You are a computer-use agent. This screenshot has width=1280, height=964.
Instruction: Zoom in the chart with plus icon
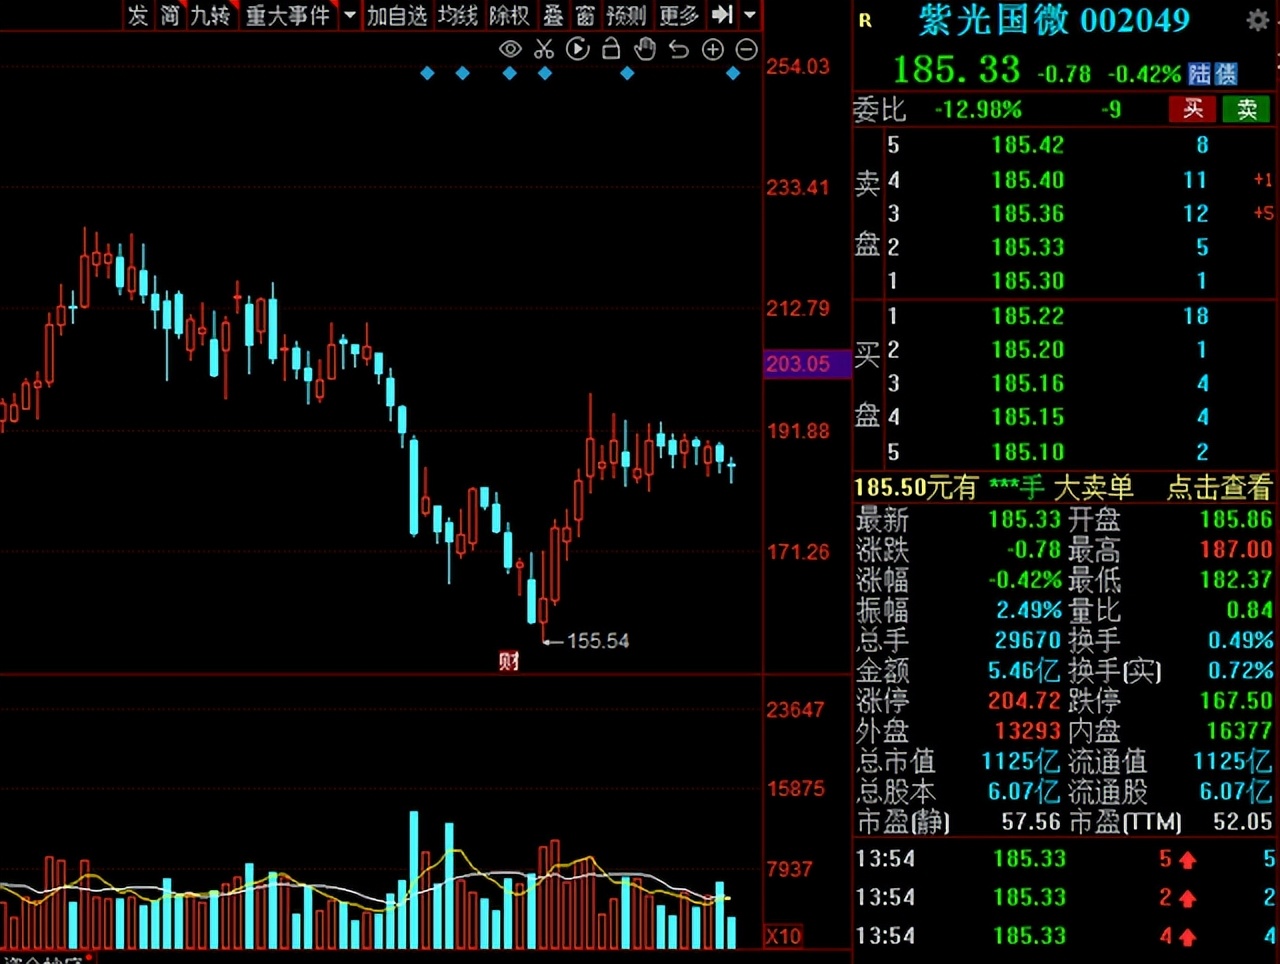point(713,49)
